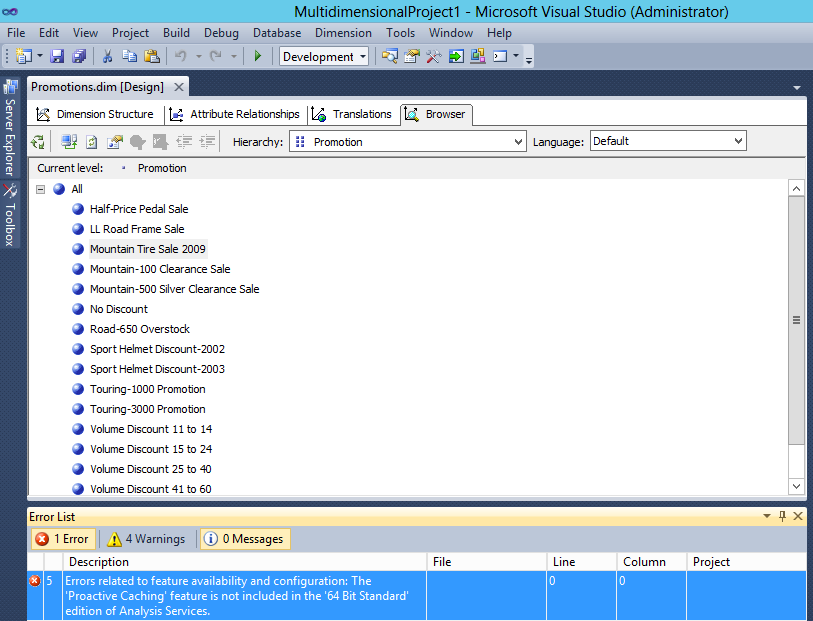This screenshot has height=621, width=813.
Task: Open the Command Window dropdown arrow
Action: click(x=516, y=56)
